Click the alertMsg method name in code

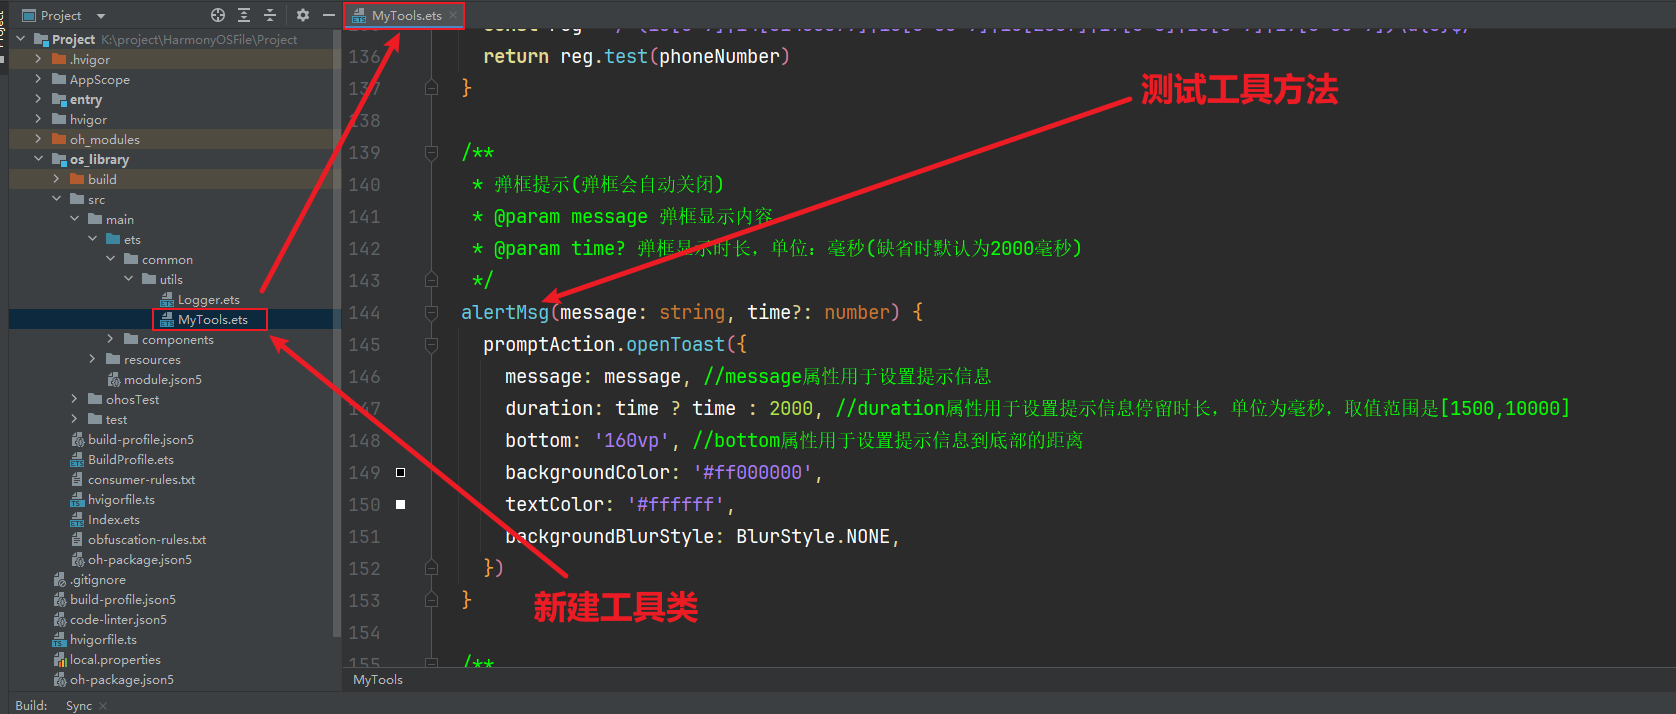505,313
